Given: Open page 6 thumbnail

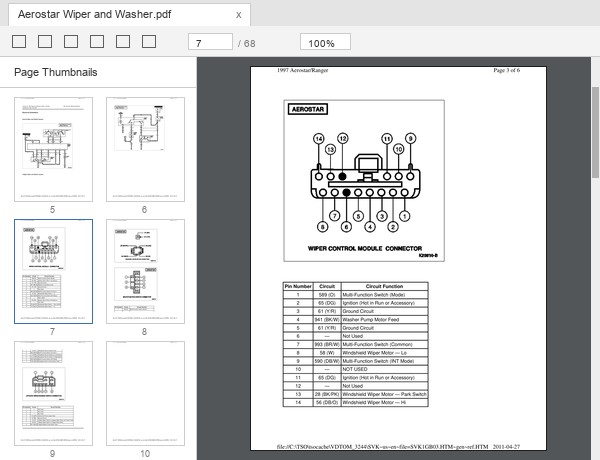Looking at the screenshot, I should (x=145, y=149).
